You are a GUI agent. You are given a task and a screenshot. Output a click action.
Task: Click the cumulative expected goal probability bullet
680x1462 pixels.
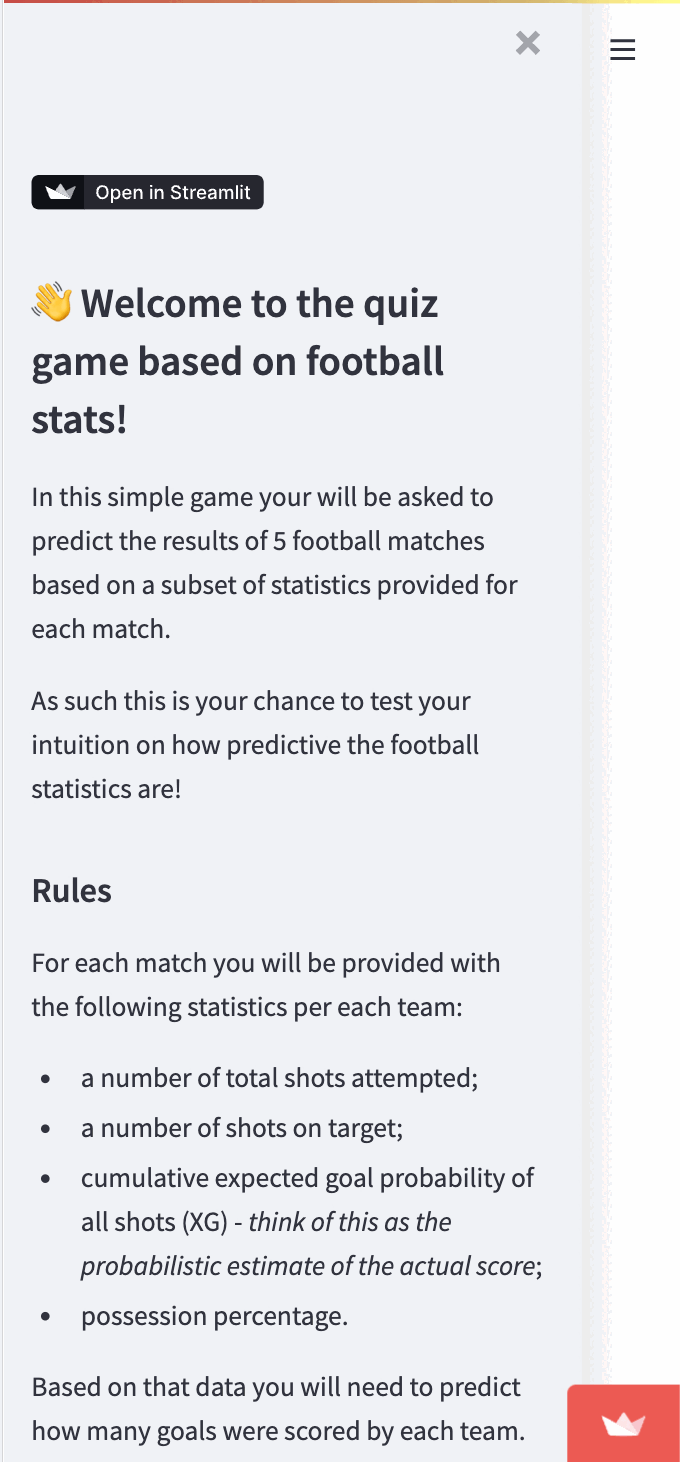tap(312, 1222)
